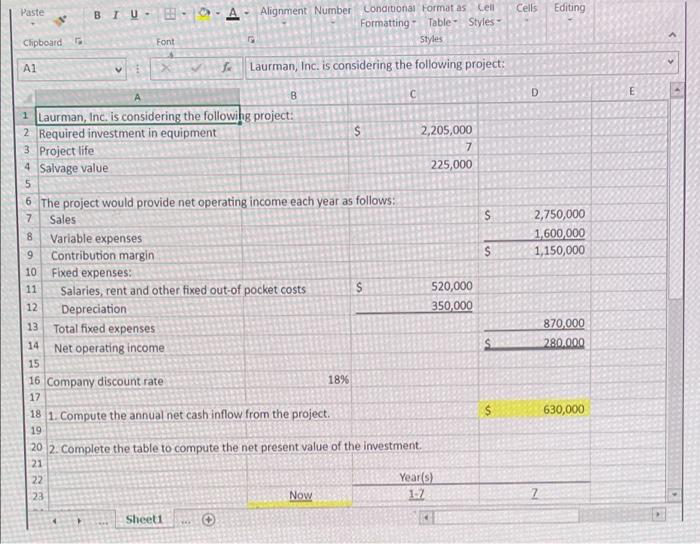This screenshot has height=544, width=700.
Task: Apply Underline formatting
Action: click(134, 15)
